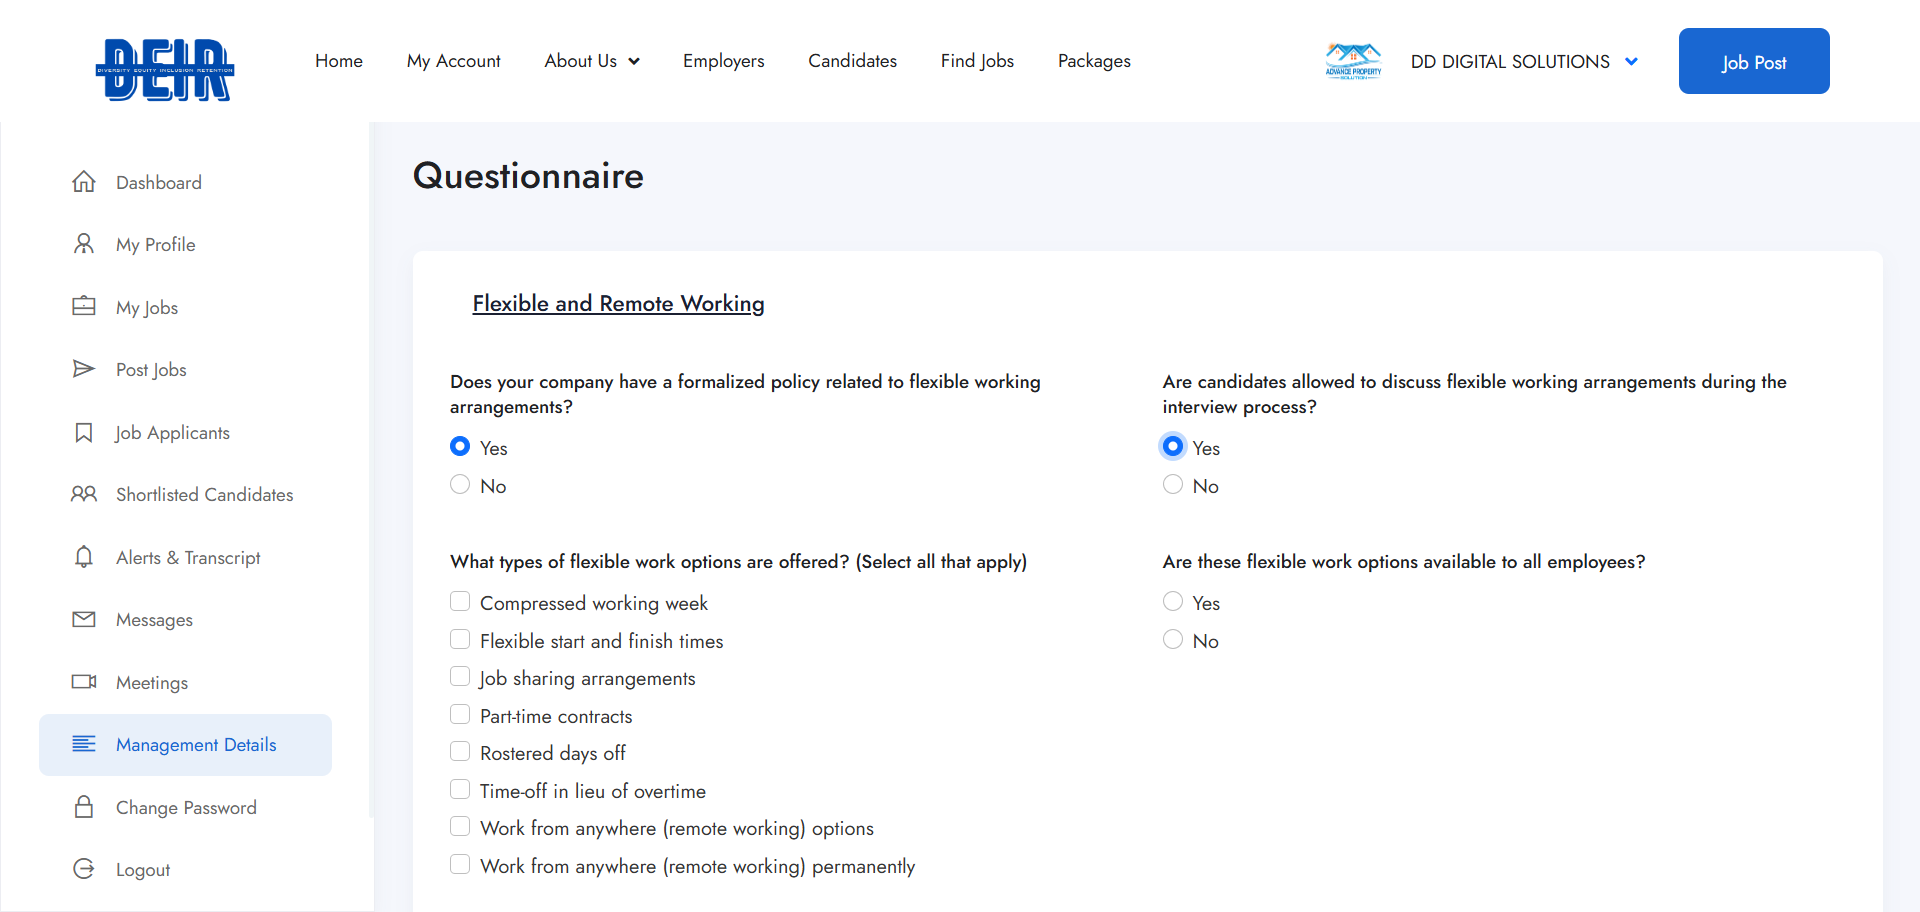The height and width of the screenshot is (912, 1920).
Task: Go to My Account in navigation
Action: click(x=453, y=61)
